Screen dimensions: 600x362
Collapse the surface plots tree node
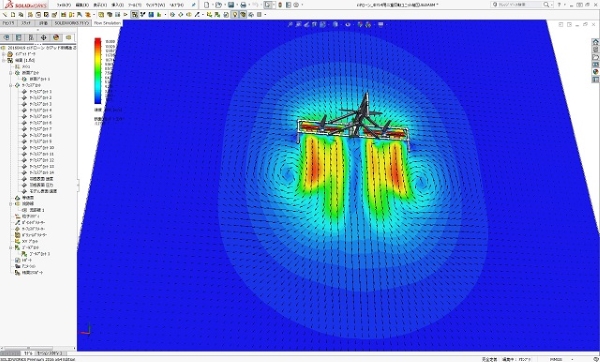(11, 85)
